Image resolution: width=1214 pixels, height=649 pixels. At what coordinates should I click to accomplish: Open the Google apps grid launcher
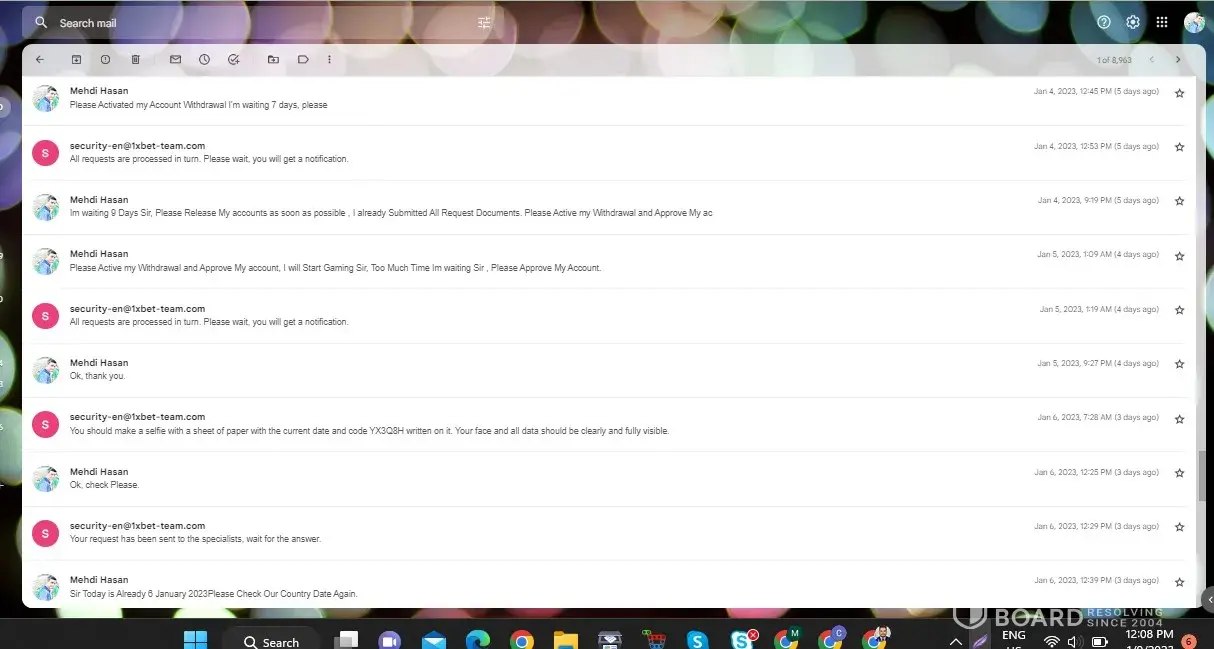click(x=1161, y=22)
